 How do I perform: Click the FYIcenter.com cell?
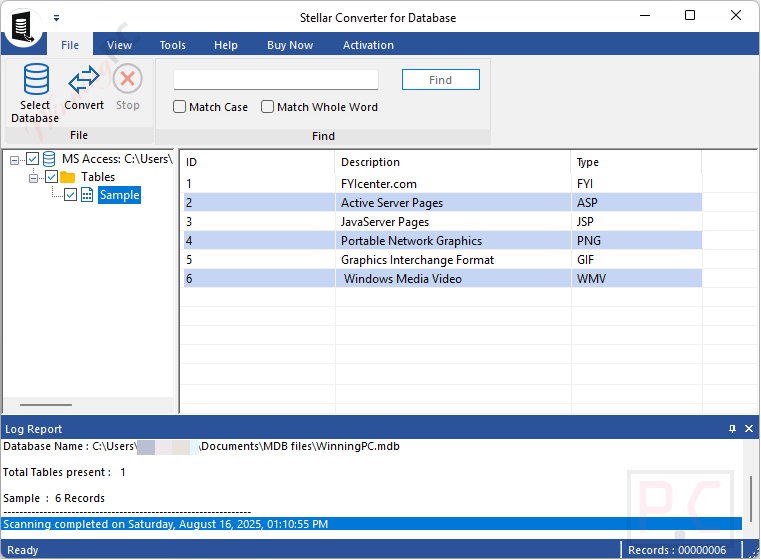click(x=453, y=184)
